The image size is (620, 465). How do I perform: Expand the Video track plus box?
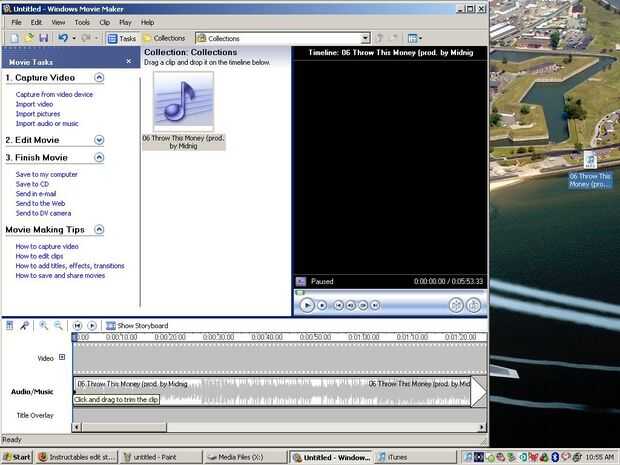coord(62,357)
